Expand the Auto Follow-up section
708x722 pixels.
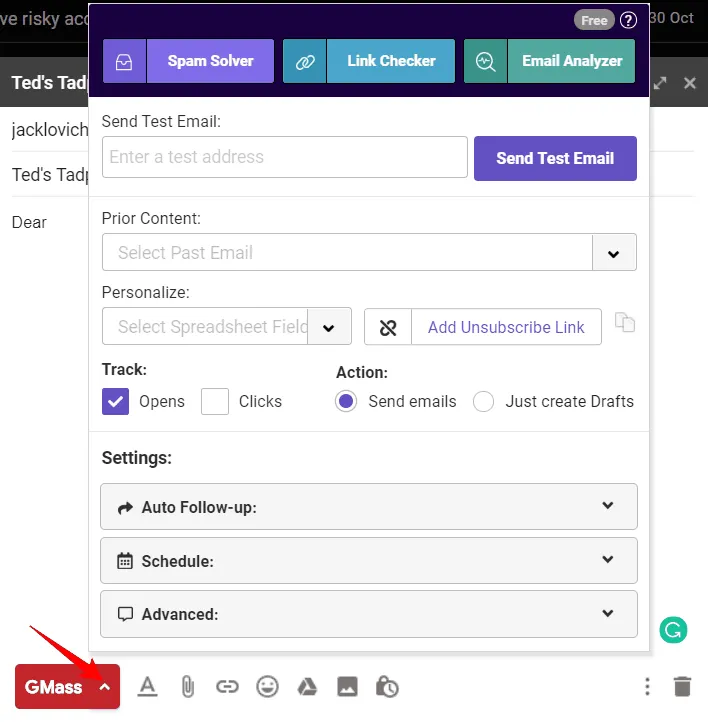click(369, 507)
